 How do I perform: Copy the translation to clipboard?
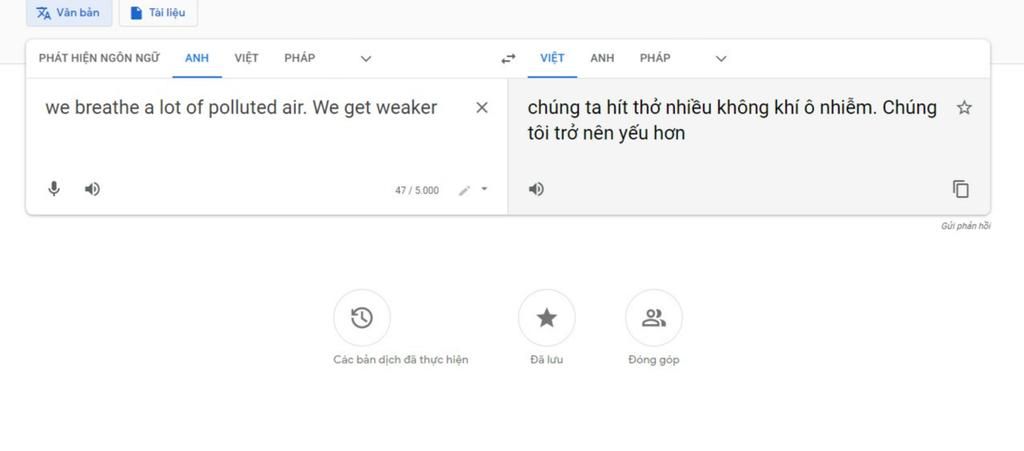(x=961, y=189)
